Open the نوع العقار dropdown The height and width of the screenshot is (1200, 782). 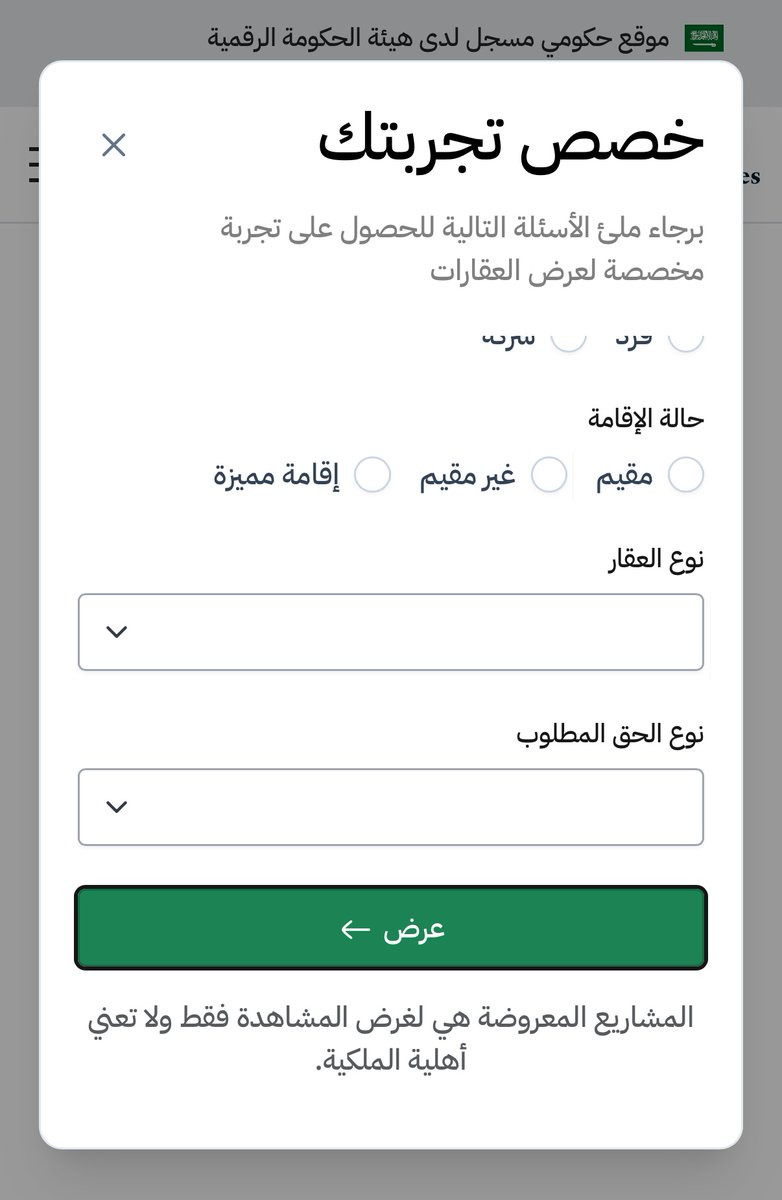click(x=391, y=632)
